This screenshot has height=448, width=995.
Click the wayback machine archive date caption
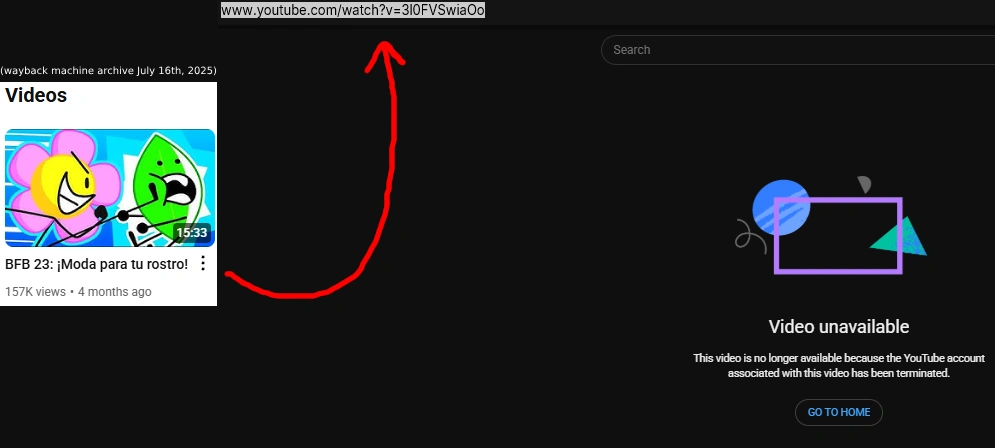pos(109,70)
